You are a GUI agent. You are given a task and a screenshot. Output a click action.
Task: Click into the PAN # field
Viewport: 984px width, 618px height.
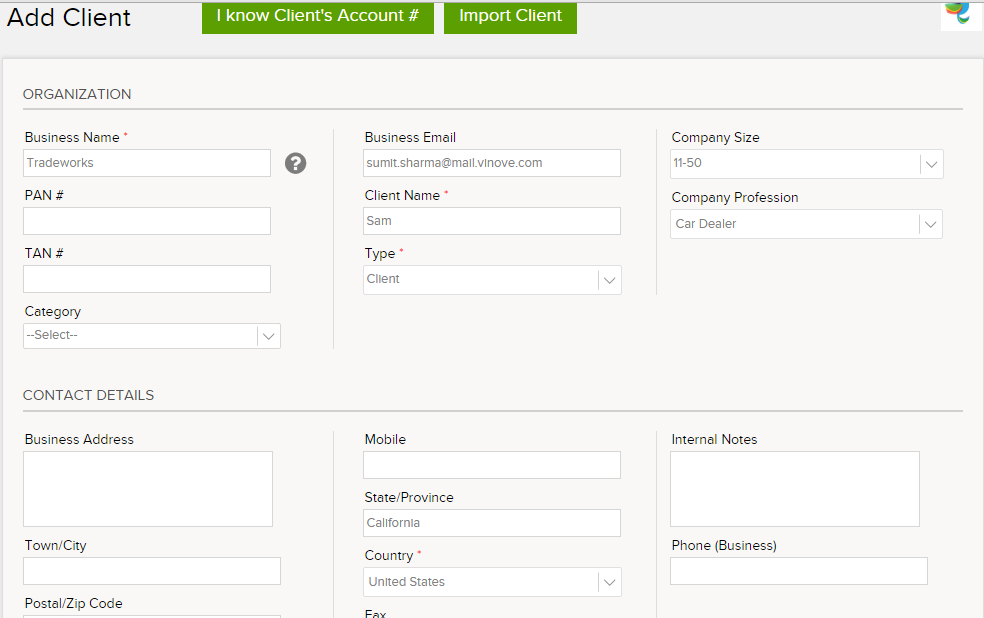pyautogui.click(x=147, y=221)
